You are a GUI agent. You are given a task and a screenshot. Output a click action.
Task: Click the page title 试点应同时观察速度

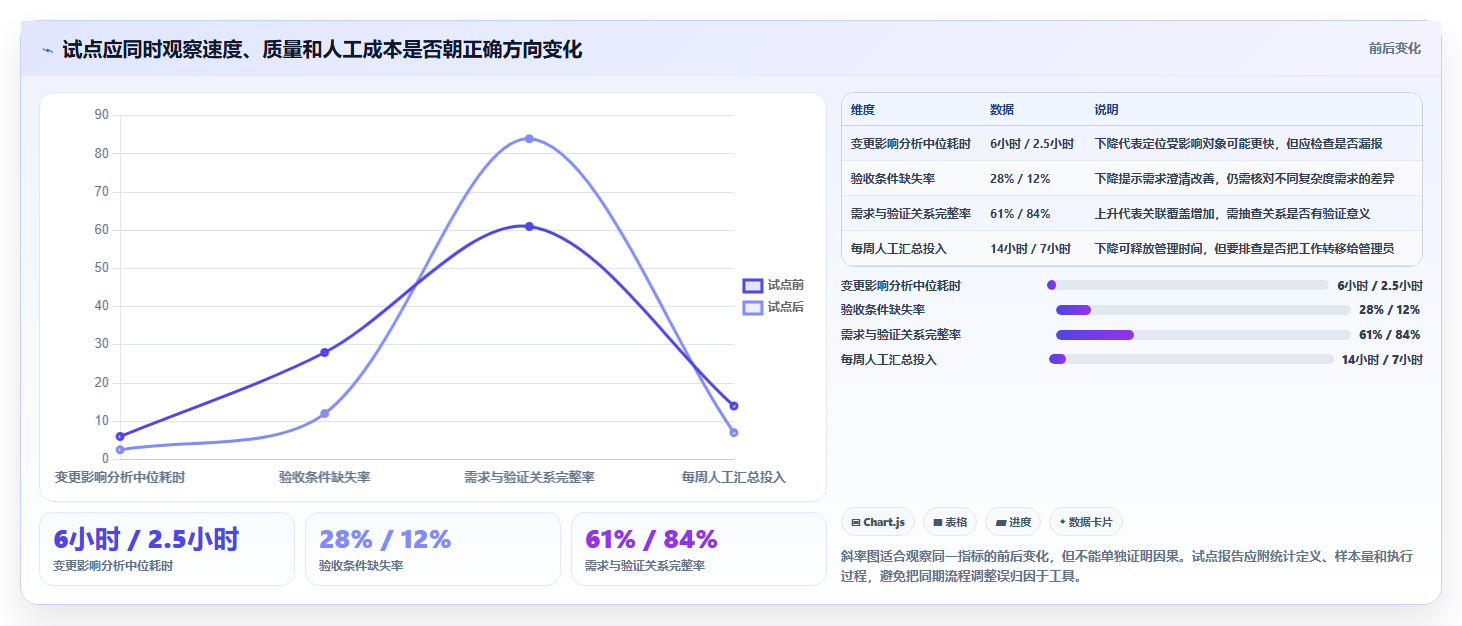(322, 49)
